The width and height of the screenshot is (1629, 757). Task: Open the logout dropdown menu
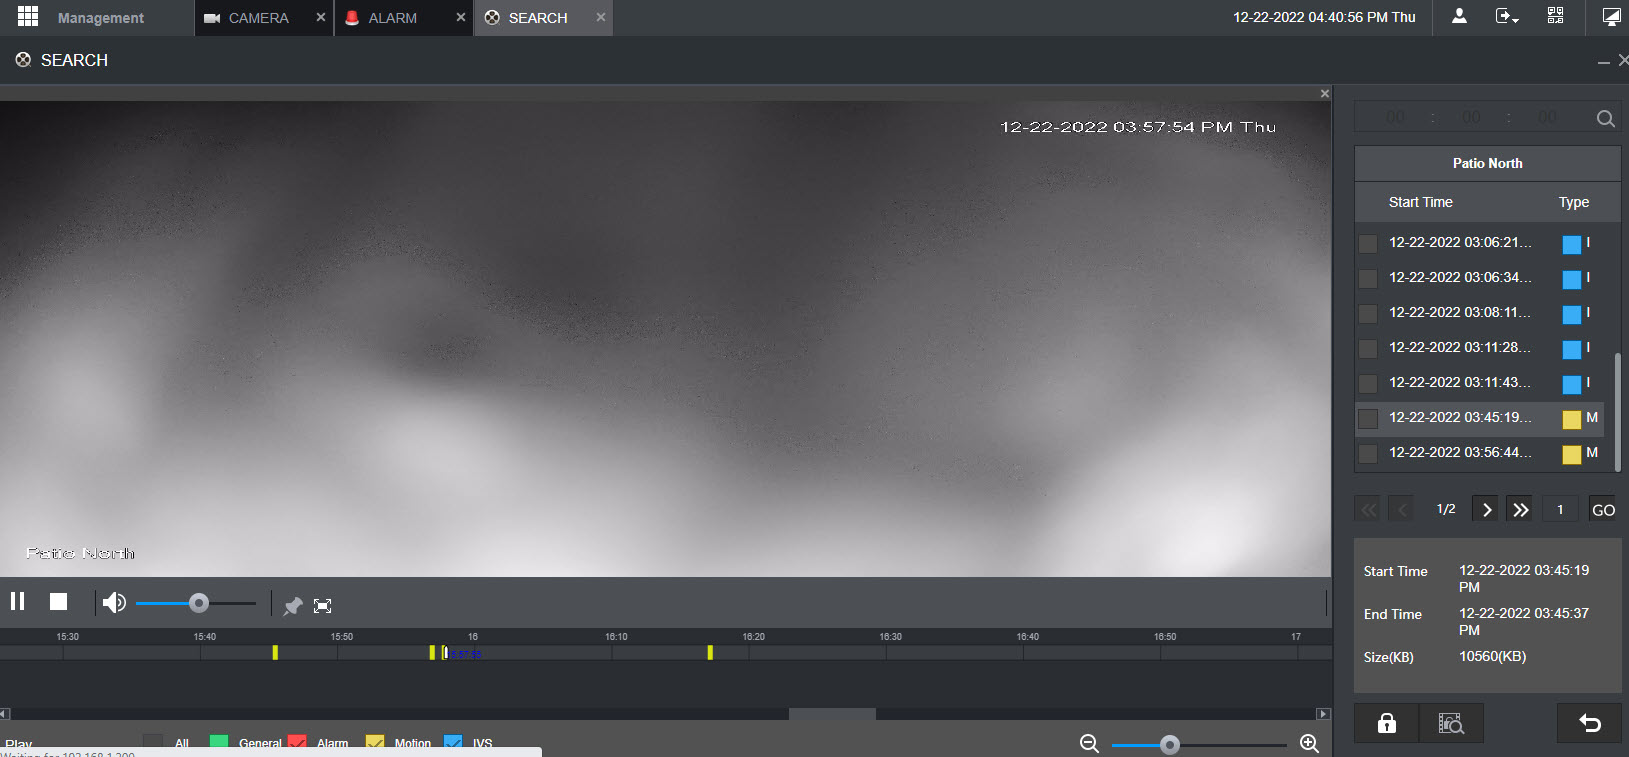click(1507, 16)
